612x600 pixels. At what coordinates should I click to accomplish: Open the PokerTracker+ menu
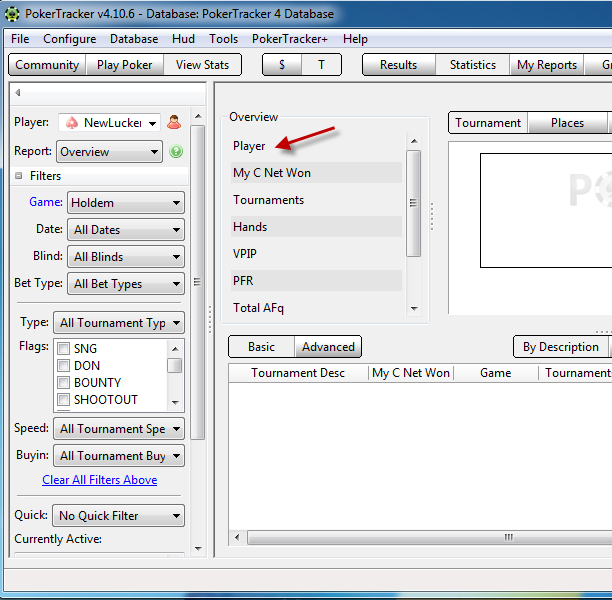pyautogui.click(x=290, y=39)
